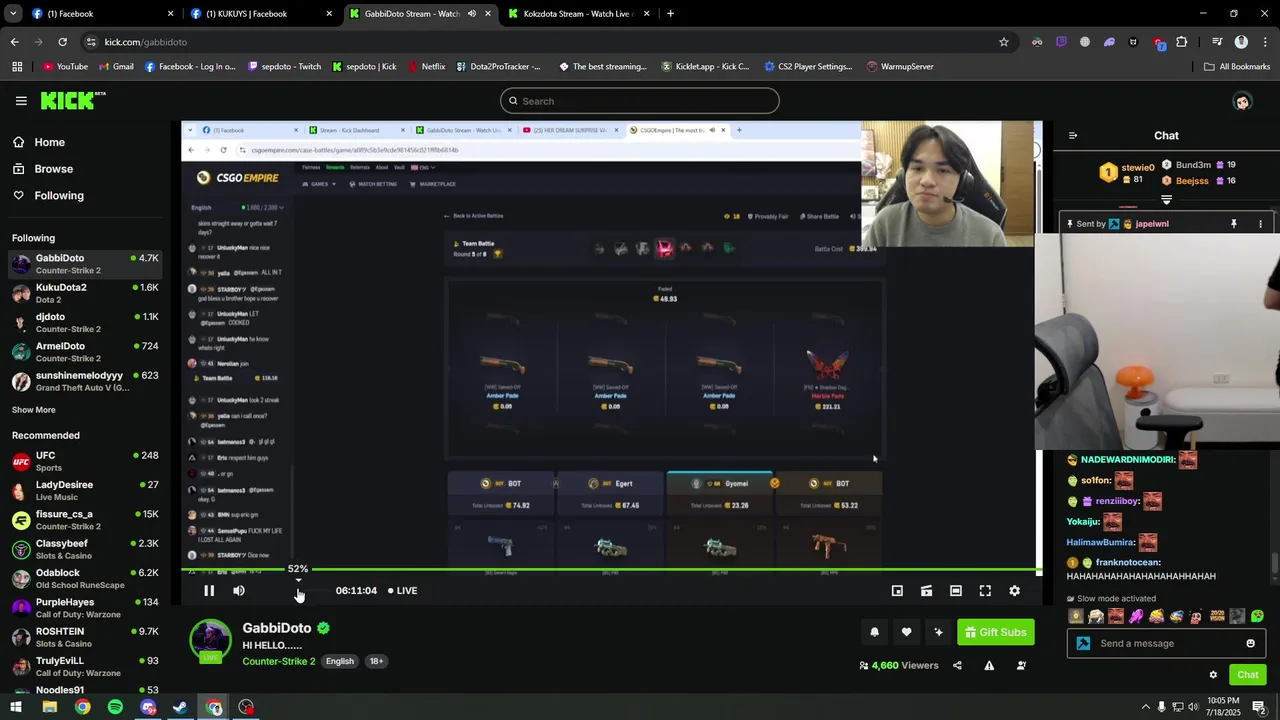Image resolution: width=1280 pixels, height=720 pixels.
Task: Adjust the player volume slider at 52%
Action: [298, 591]
